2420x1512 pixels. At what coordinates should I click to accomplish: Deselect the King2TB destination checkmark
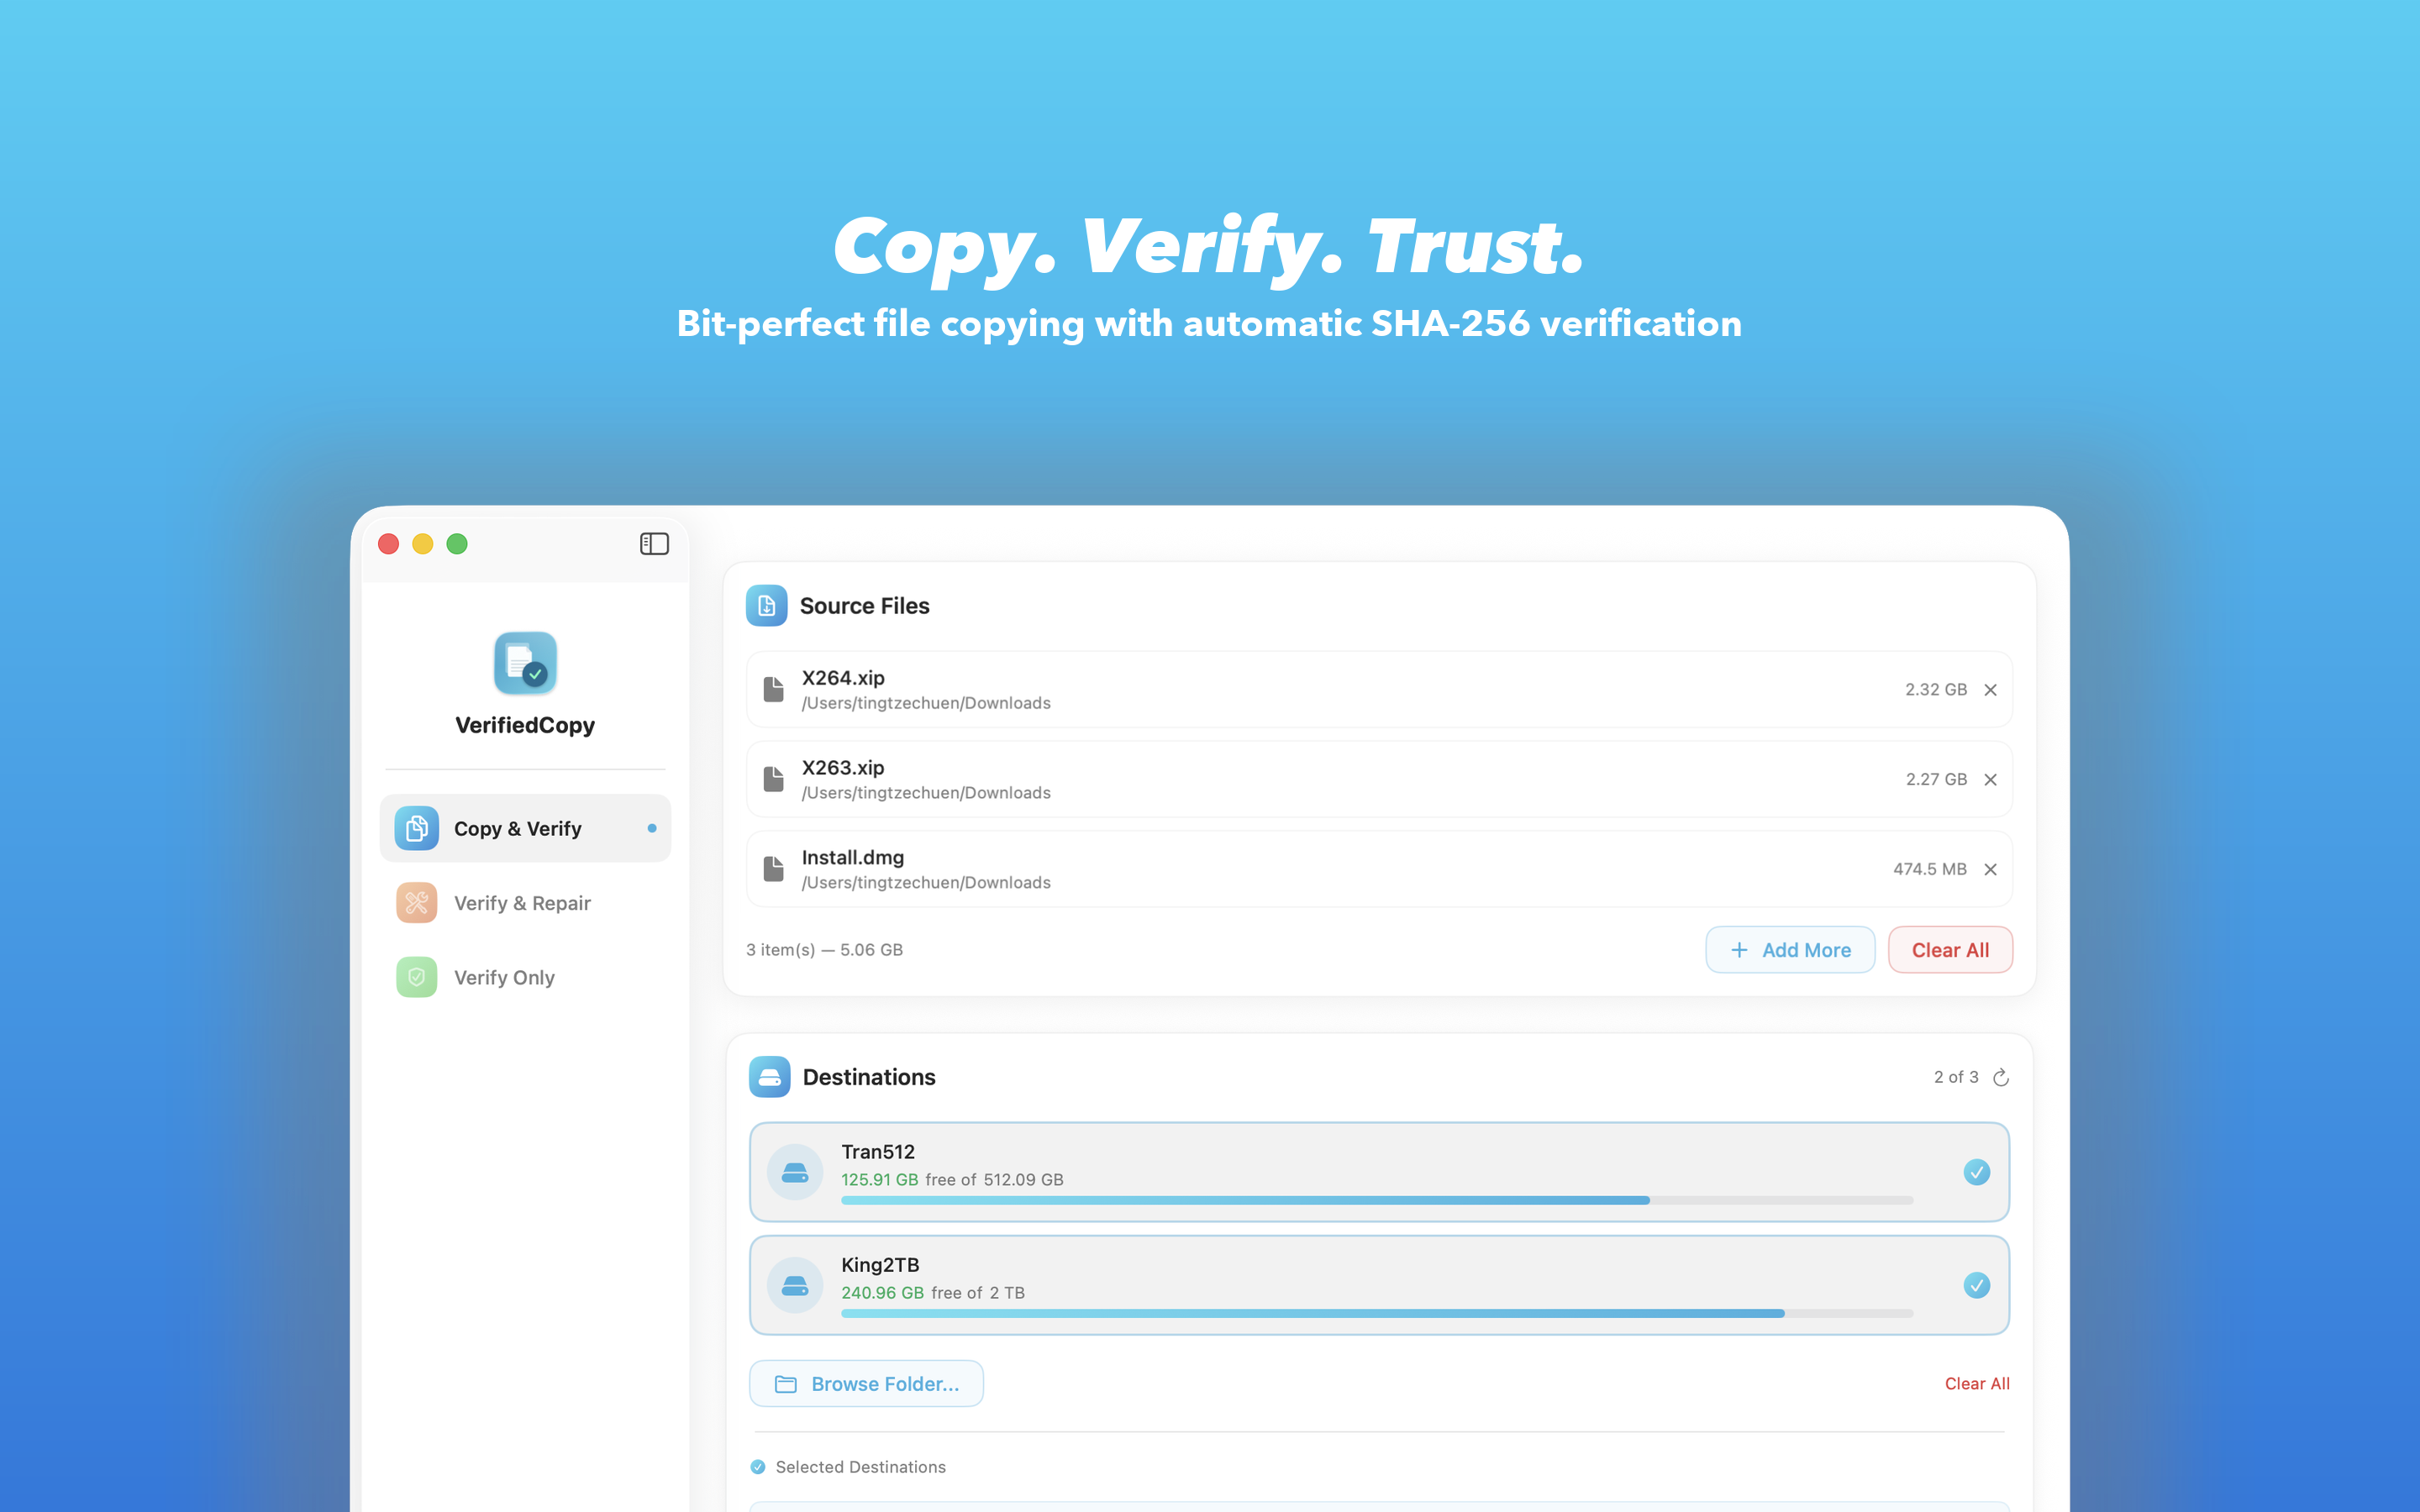[x=1977, y=1285]
